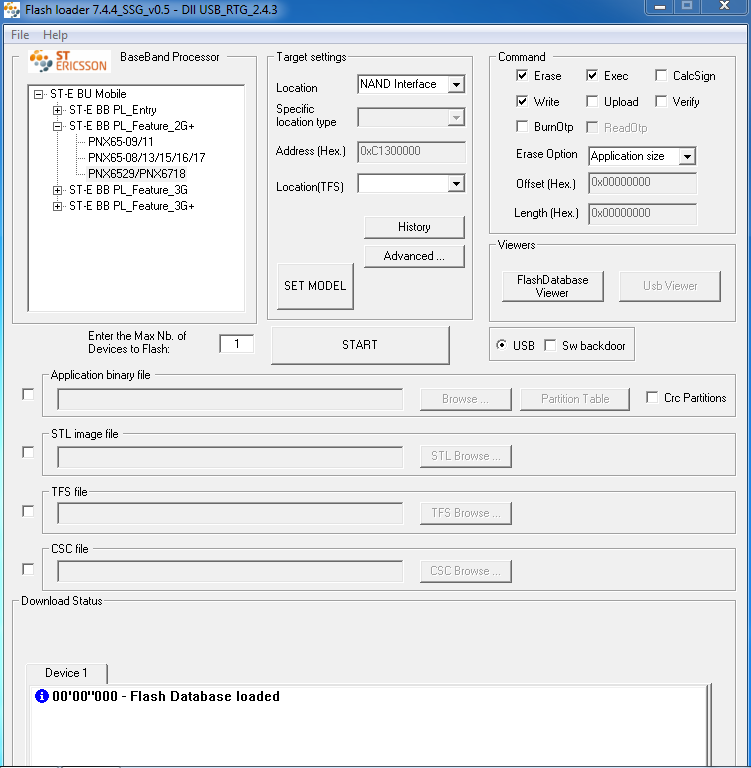
Task: Open the FlashDatabase Viewer
Action: [553, 286]
